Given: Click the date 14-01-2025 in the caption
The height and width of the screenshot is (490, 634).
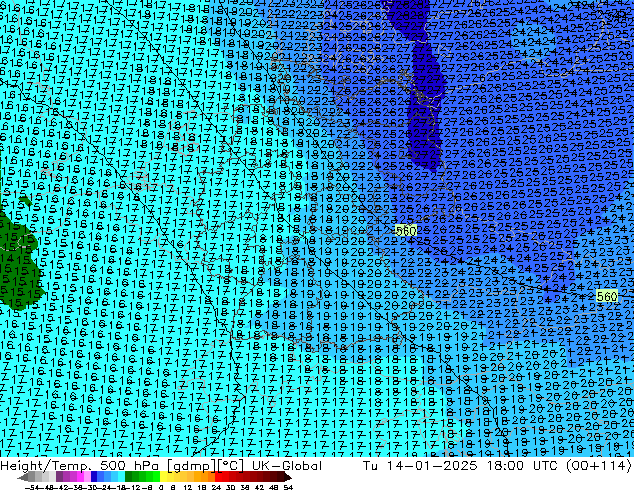Looking at the screenshot, I should tap(432, 466).
